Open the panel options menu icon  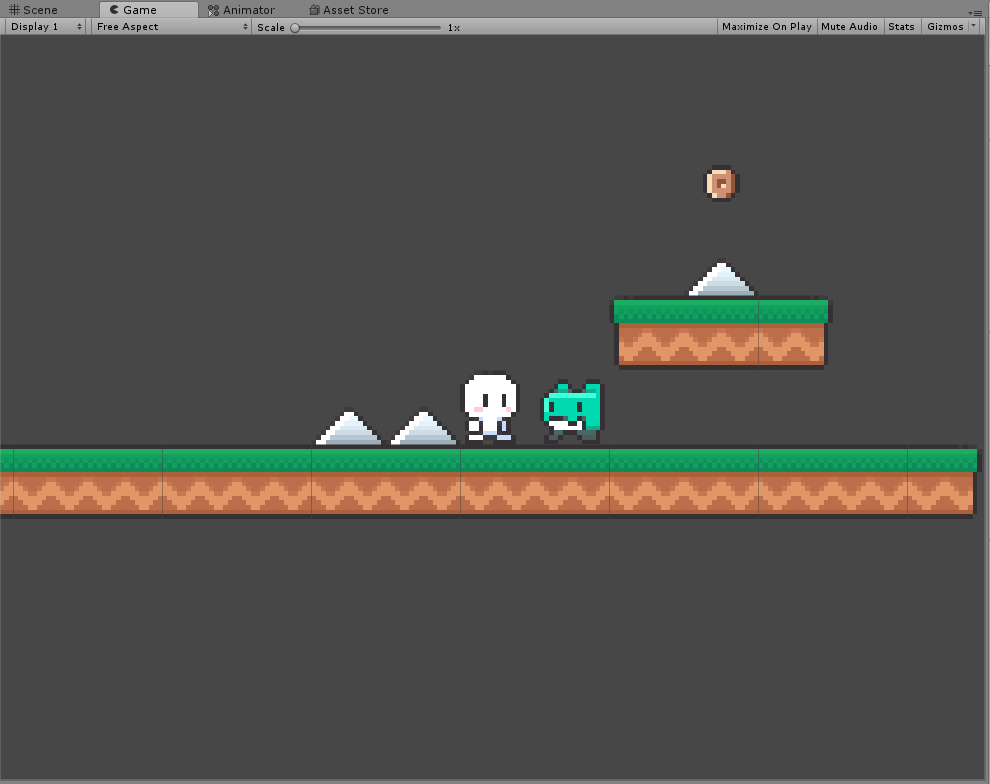point(975,13)
